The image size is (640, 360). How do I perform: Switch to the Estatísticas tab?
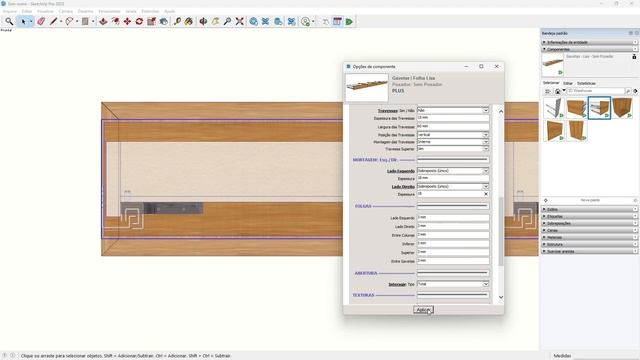click(x=587, y=83)
